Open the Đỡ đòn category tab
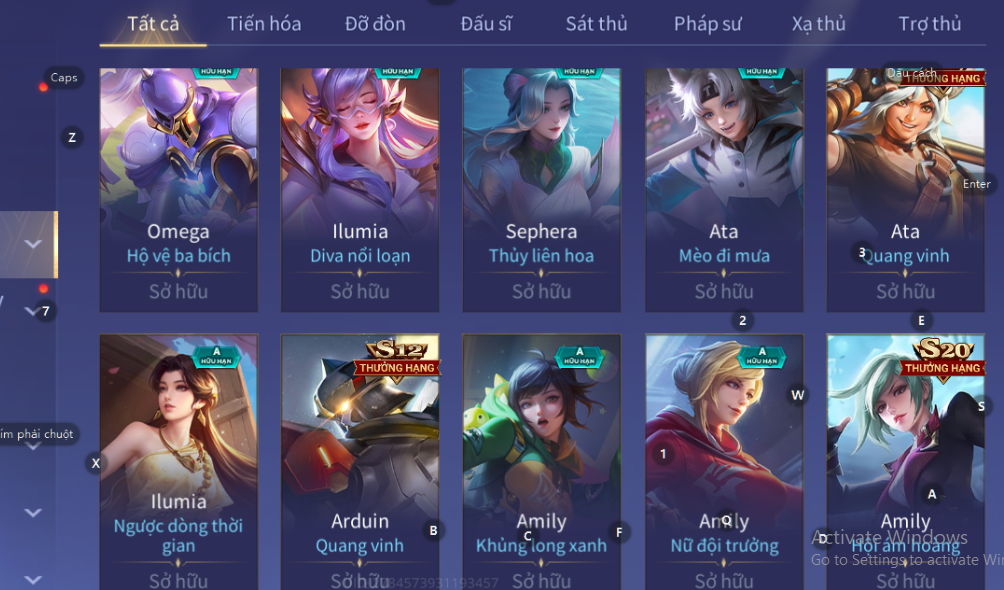The height and width of the screenshot is (590, 1004). click(x=375, y=24)
